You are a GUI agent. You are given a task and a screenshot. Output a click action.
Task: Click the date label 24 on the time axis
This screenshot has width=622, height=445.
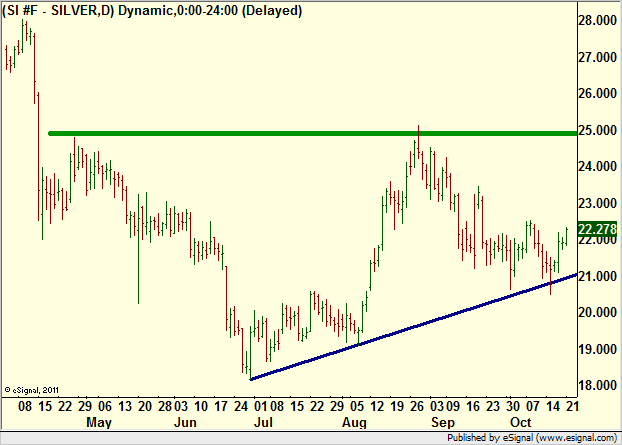pyautogui.click(x=241, y=407)
